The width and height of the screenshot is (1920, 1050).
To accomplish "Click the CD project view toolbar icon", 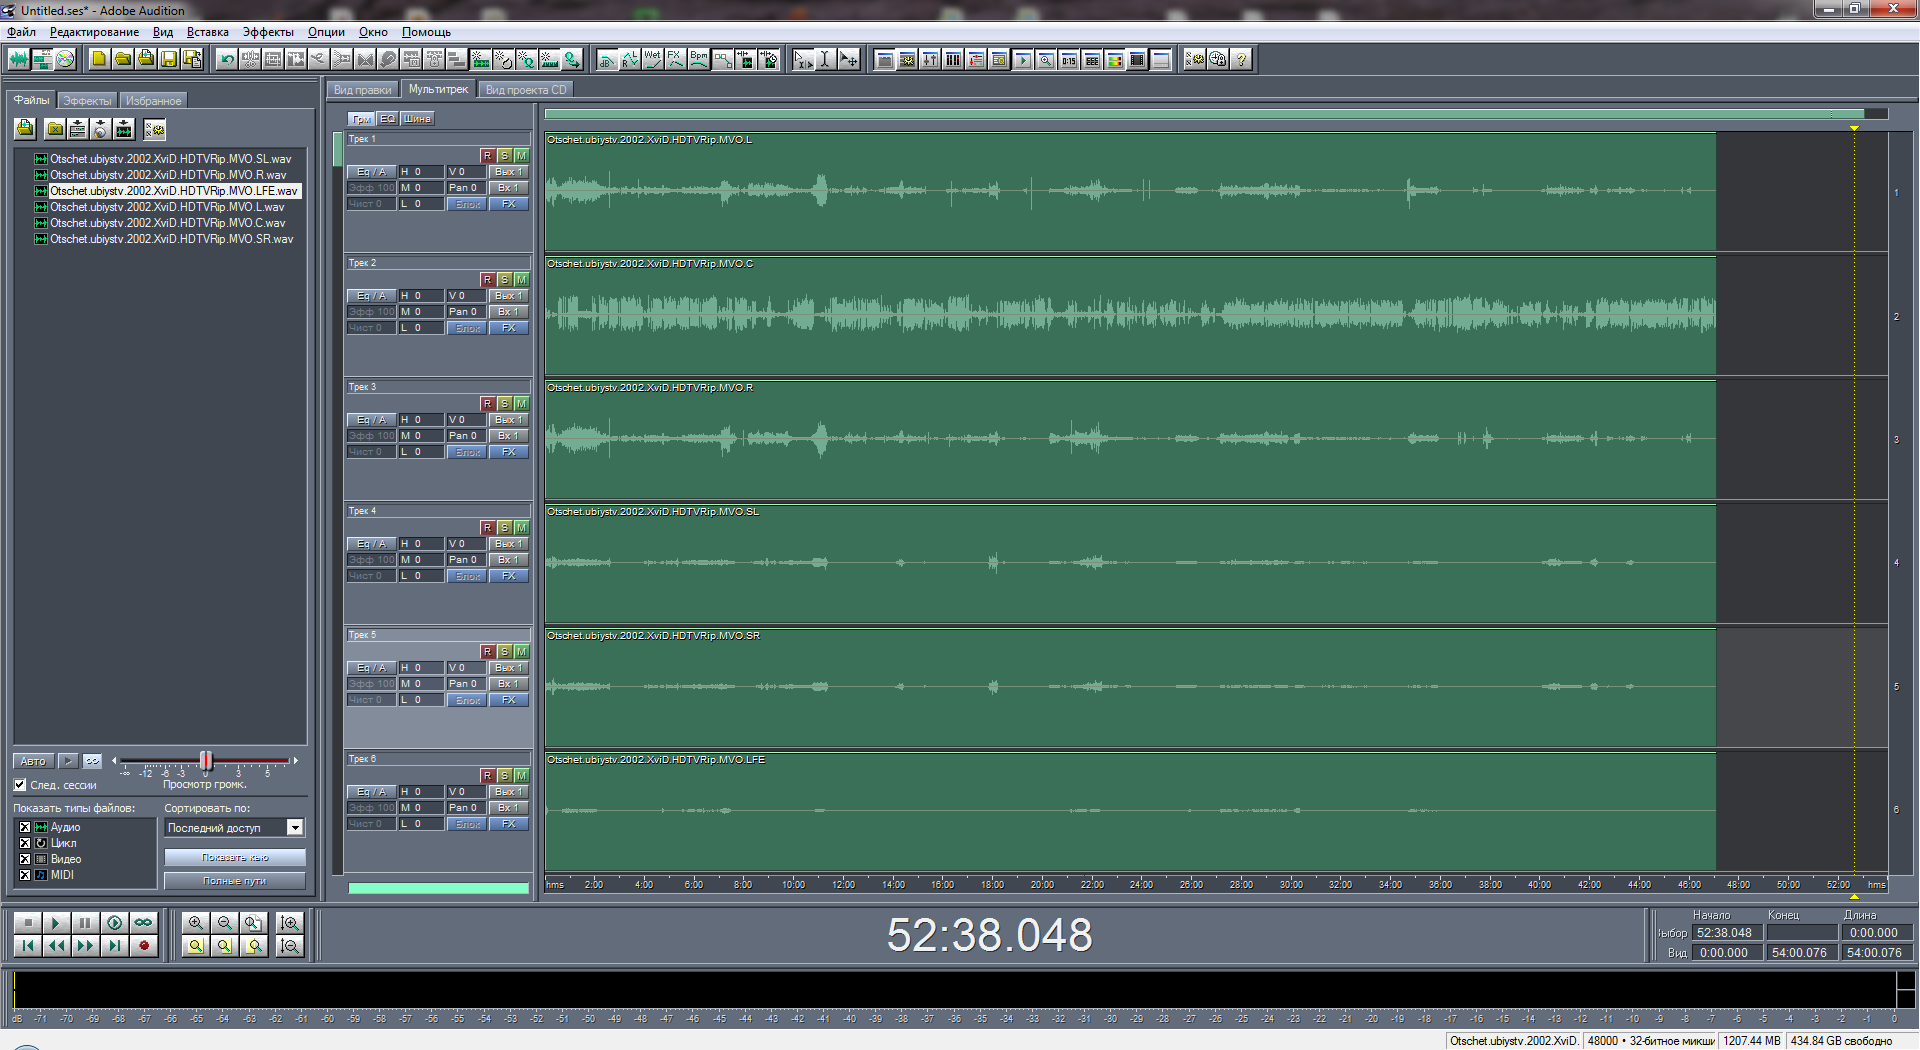I will click(65, 59).
